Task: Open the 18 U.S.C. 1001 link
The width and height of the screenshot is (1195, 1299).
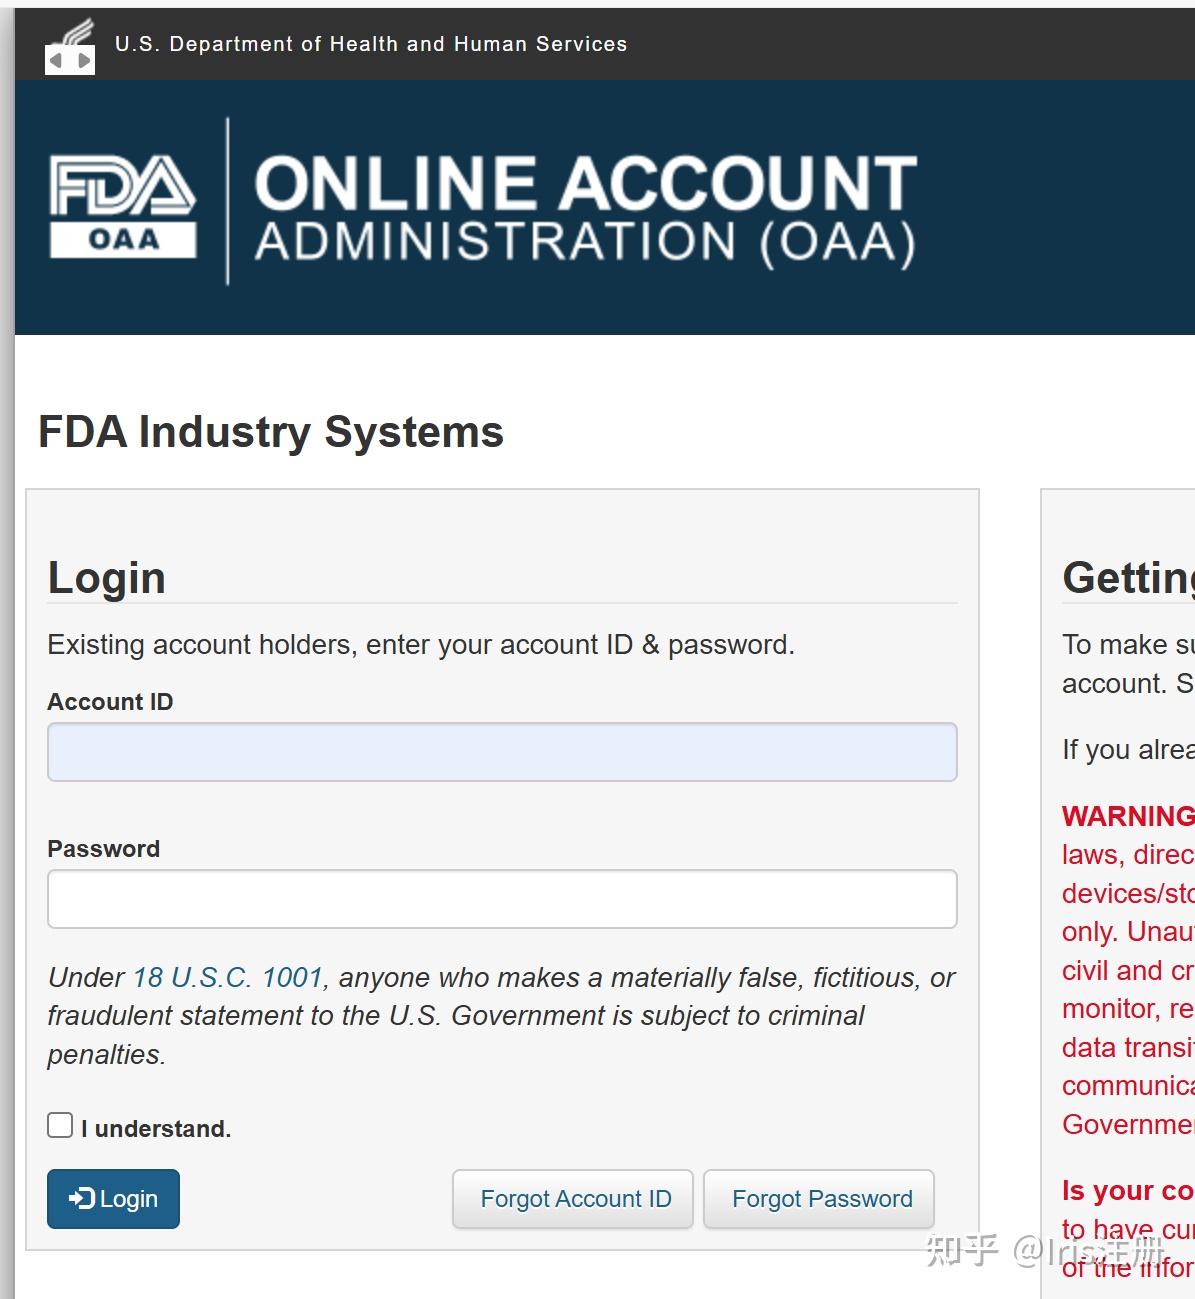Action: point(228,977)
